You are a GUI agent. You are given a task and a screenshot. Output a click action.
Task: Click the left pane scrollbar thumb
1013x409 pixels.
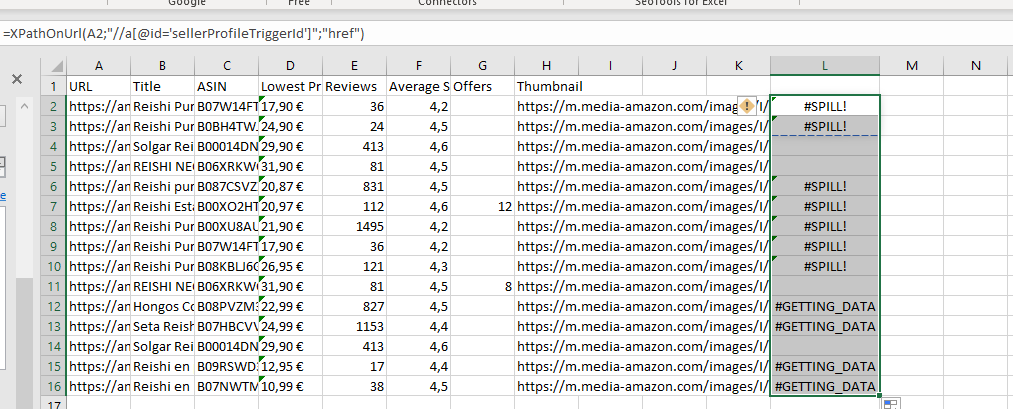coord(25,323)
